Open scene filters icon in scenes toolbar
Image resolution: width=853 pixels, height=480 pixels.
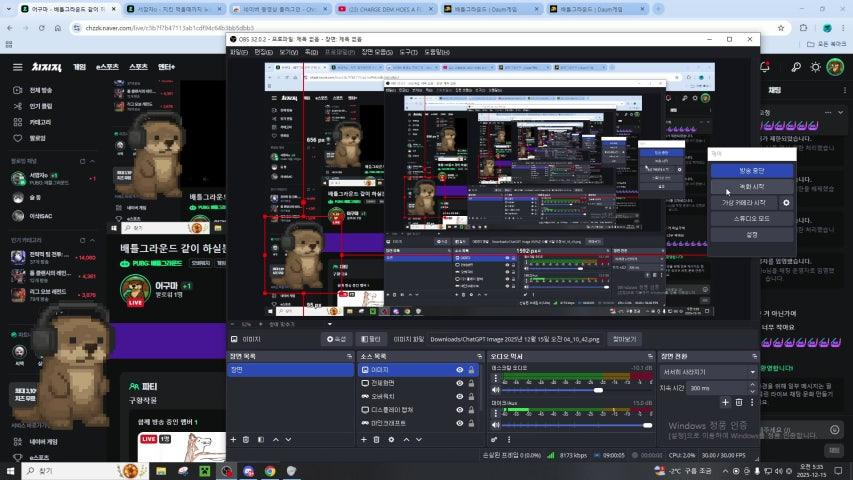[261, 439]
